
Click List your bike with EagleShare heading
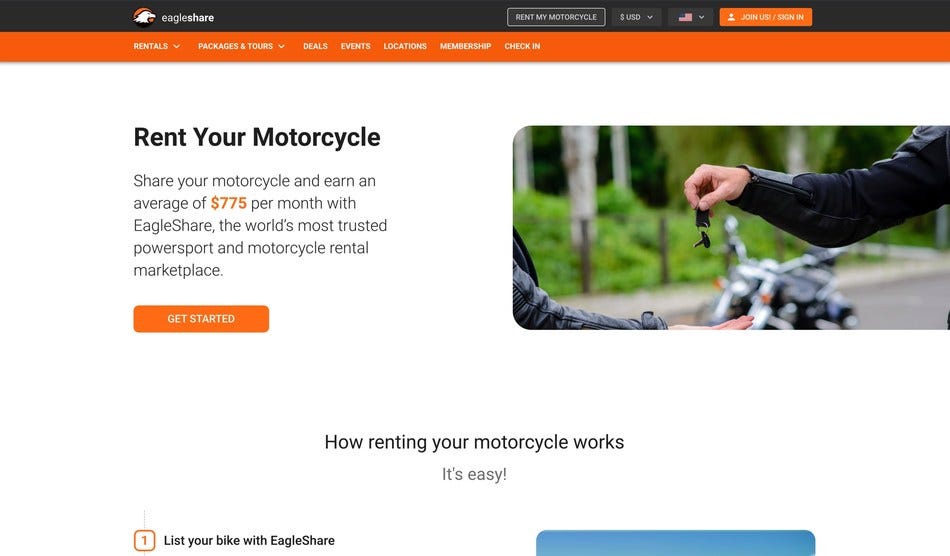pos(249,540)
